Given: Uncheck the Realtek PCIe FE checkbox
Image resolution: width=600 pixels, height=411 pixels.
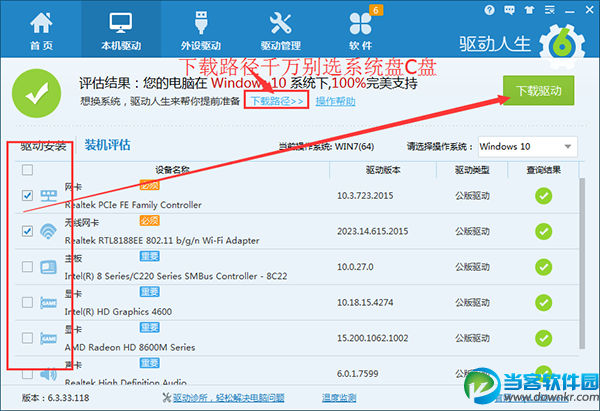Looking at the screenshot, I should click(27, 196).
